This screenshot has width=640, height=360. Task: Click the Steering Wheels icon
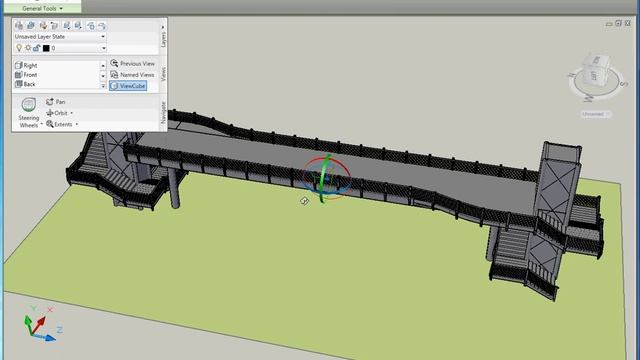29,104
